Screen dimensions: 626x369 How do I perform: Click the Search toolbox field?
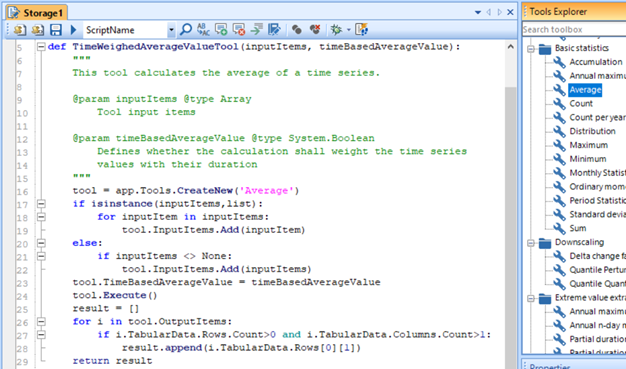pos(574,30)
